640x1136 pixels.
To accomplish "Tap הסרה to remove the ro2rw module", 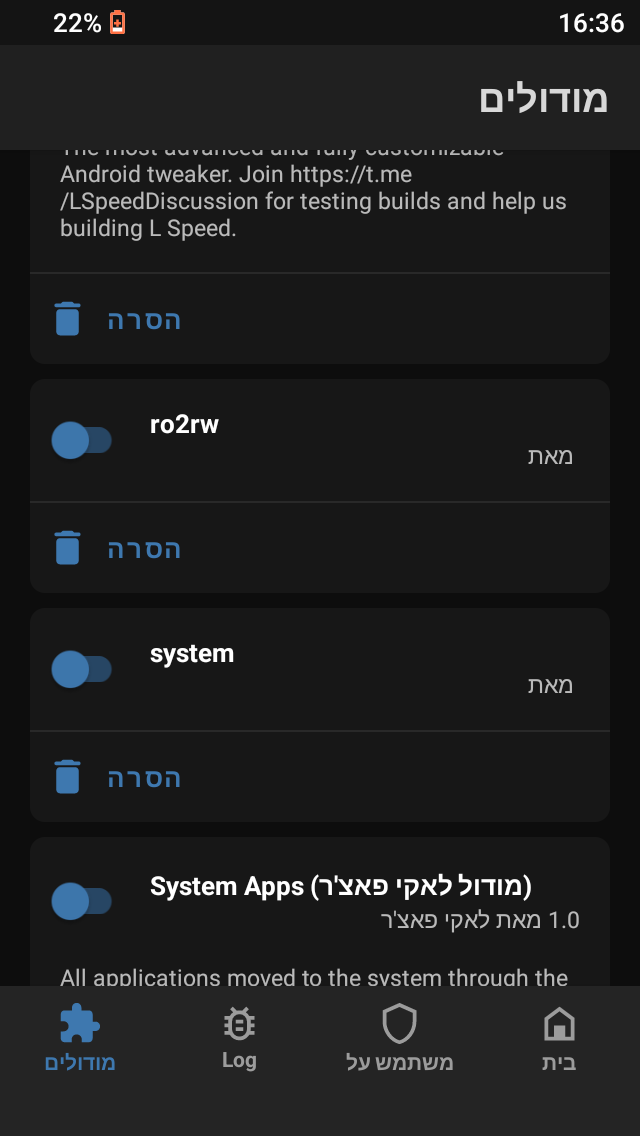I will pos(143,547).
